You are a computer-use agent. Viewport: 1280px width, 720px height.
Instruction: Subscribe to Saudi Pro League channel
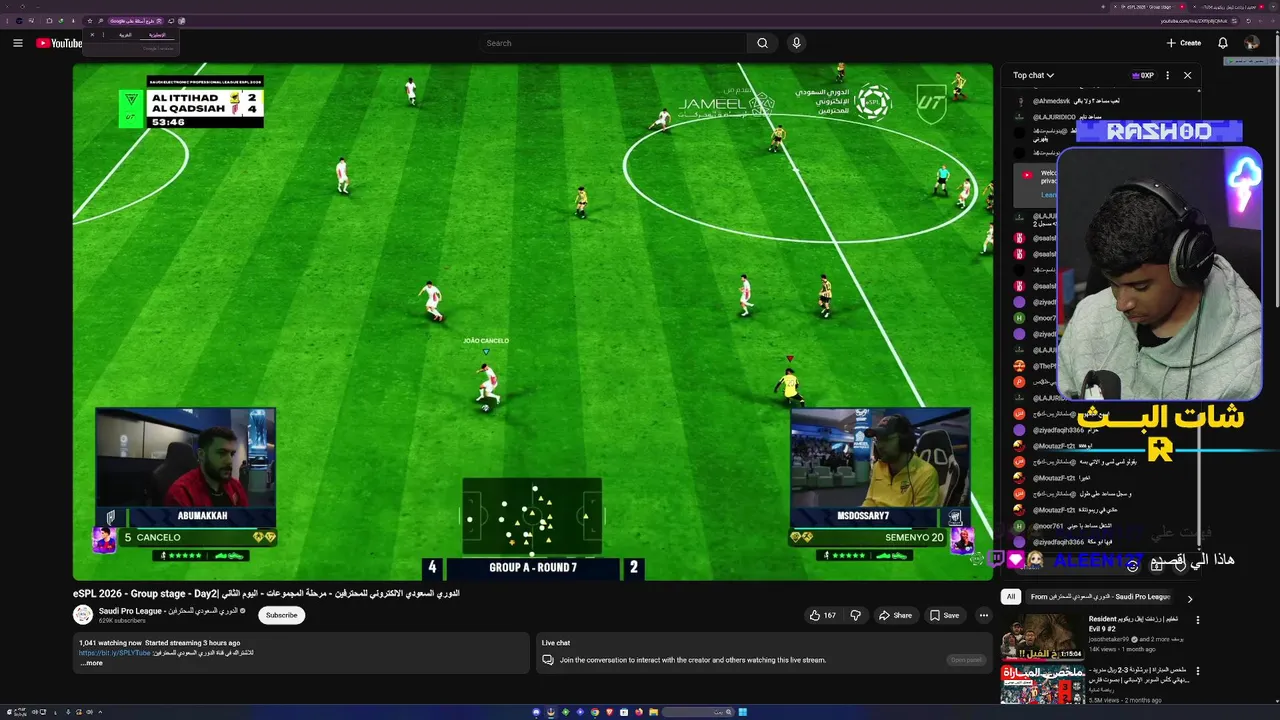click(281, 615)
